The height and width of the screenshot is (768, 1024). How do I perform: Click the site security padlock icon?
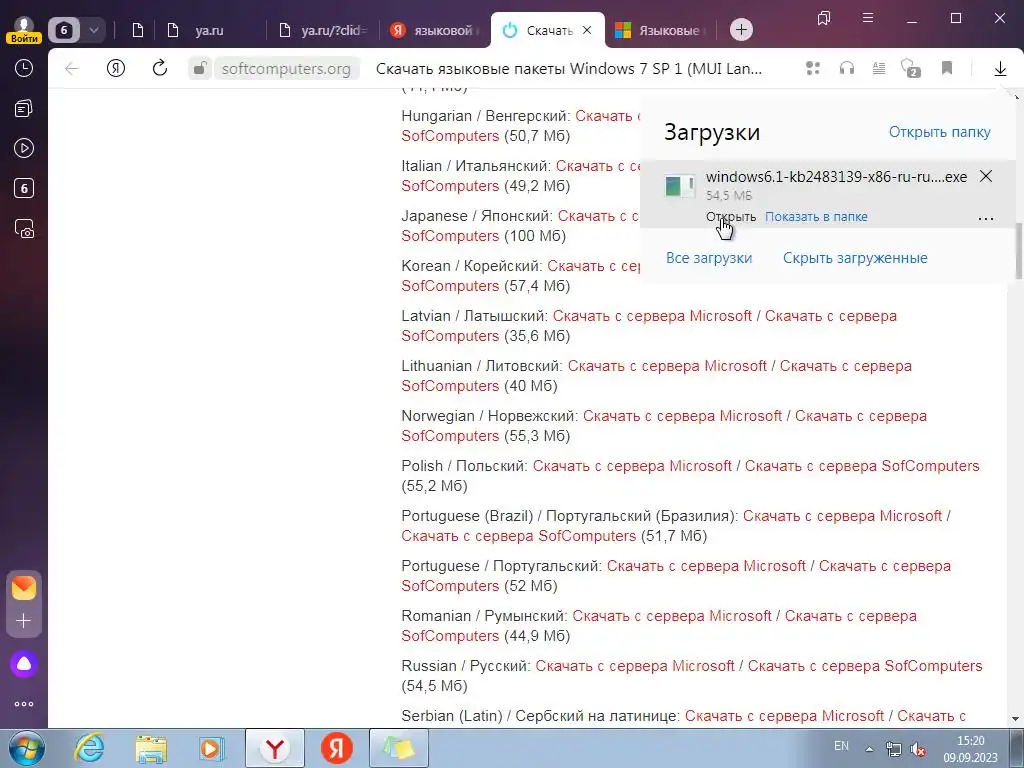200,69
